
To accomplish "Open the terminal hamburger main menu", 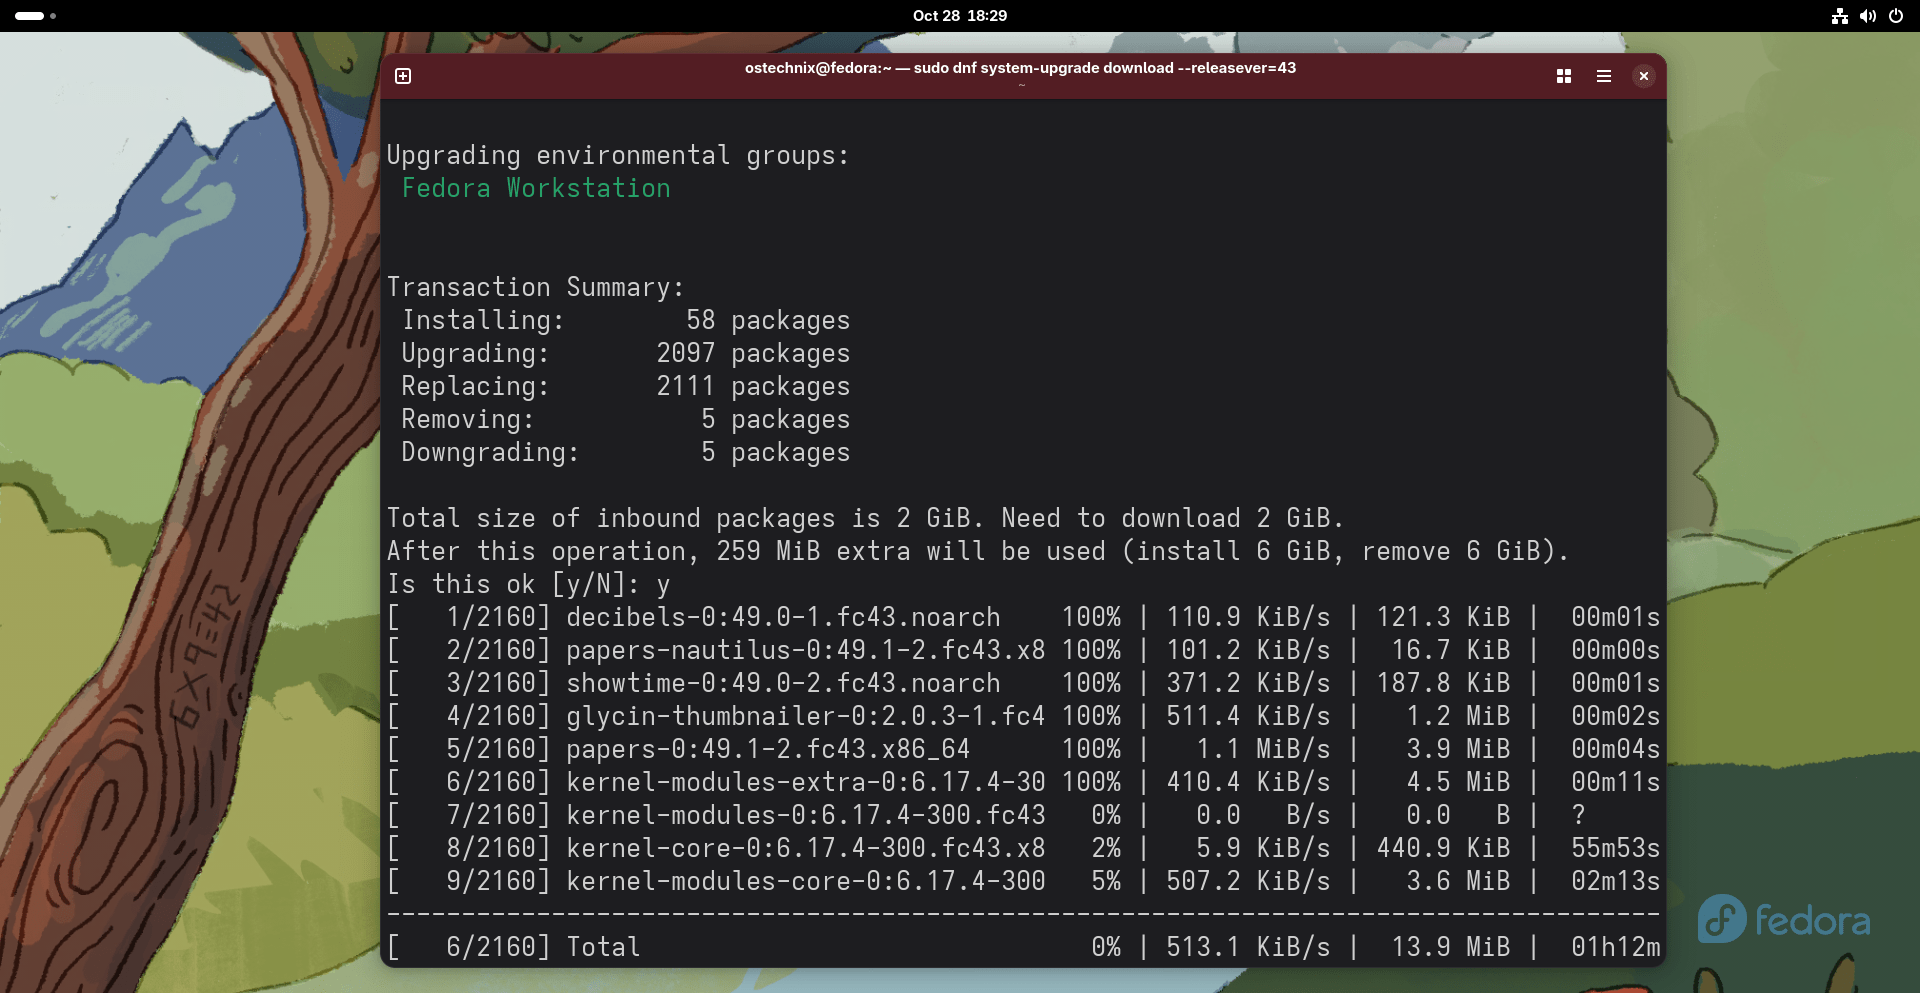I will (x=1604, y=76).
